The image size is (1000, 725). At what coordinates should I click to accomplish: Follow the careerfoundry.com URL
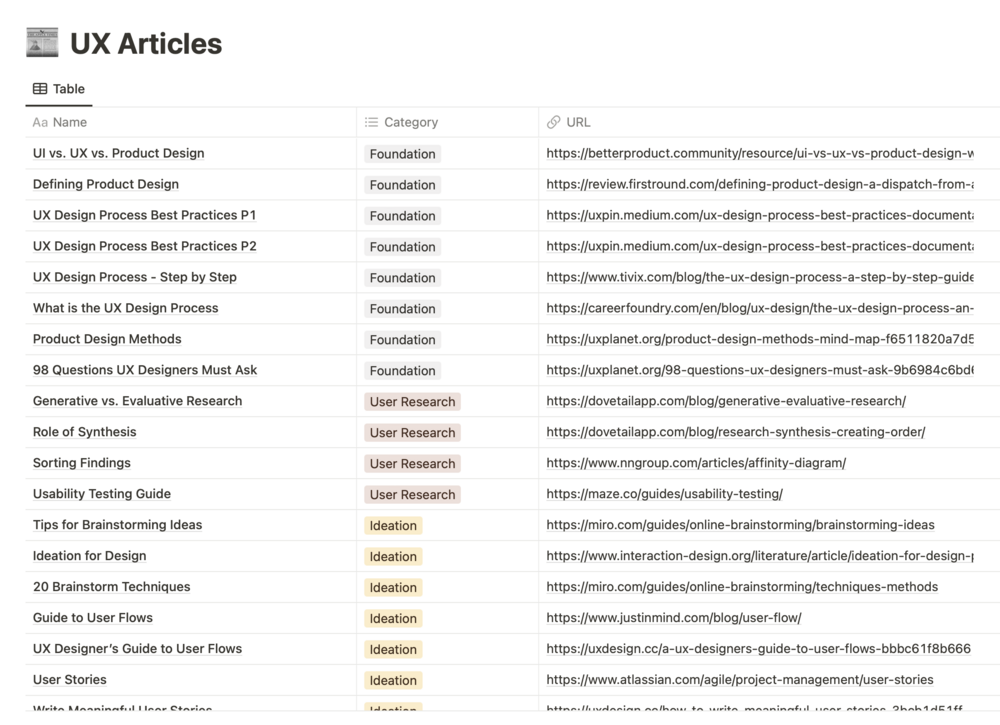[760, 308]
